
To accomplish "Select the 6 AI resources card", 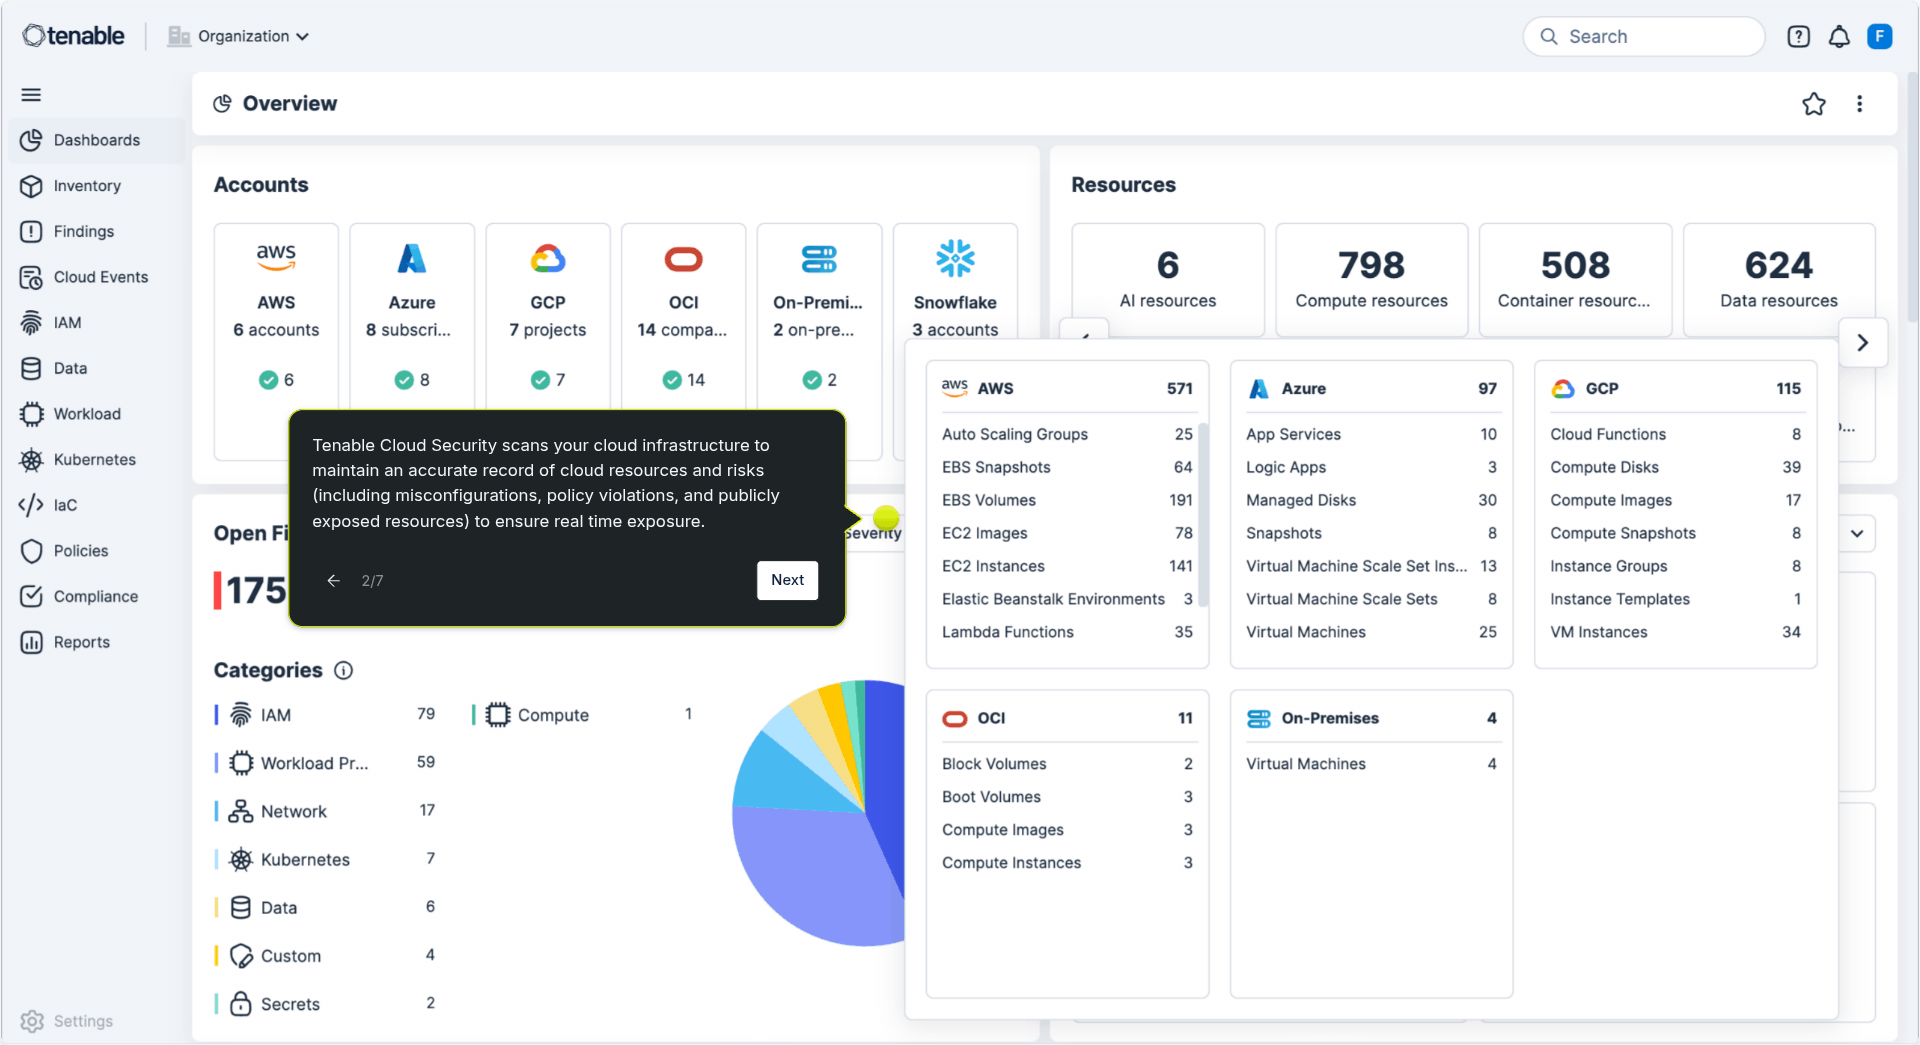I will [1167, 279].
